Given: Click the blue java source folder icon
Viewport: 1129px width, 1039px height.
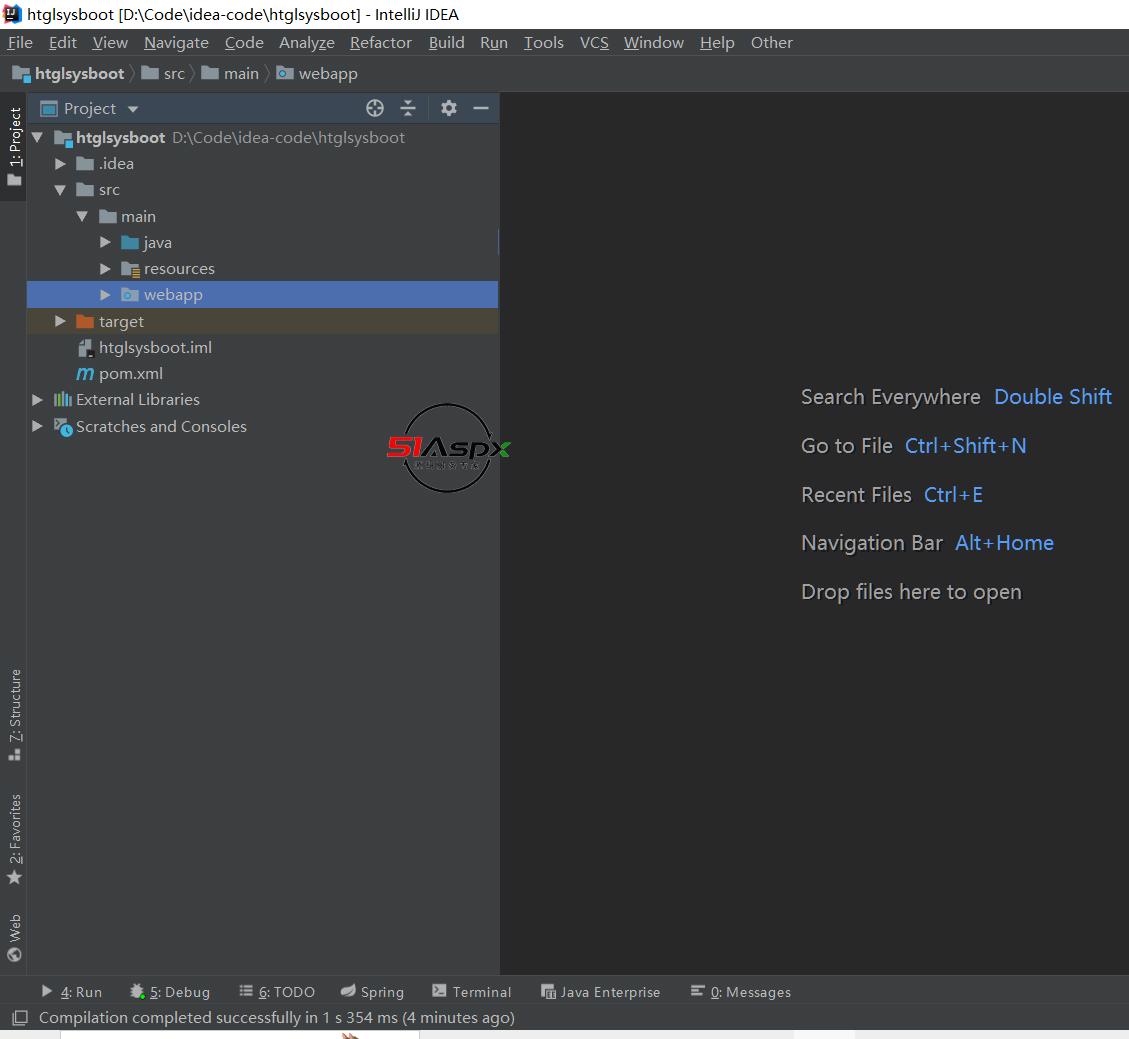Looking at the screenshot, I should pyautogui.click(x=130, y=243).
